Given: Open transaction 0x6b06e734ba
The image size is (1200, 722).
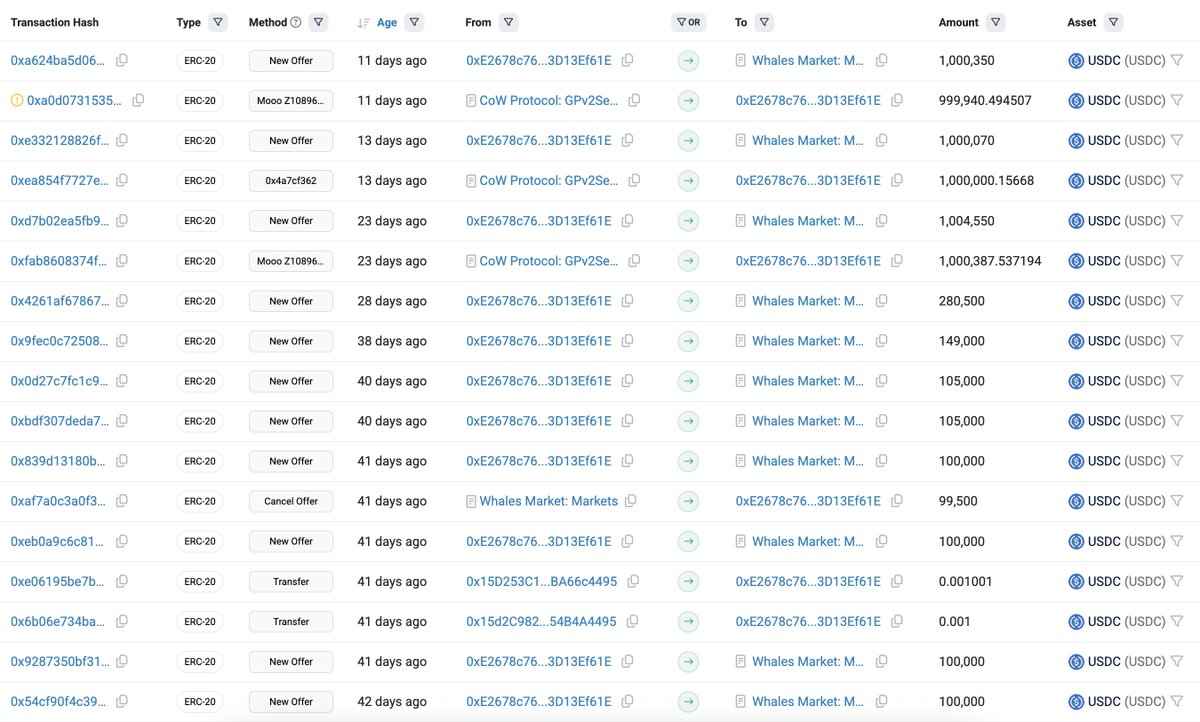Looking at the screenshot, I should pos(58,621).
